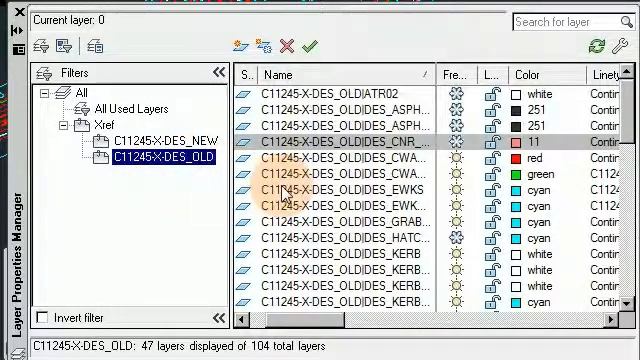Click the New Property Filter icon
The width and height of the screenshot is (640, 360).
point(41,46)
